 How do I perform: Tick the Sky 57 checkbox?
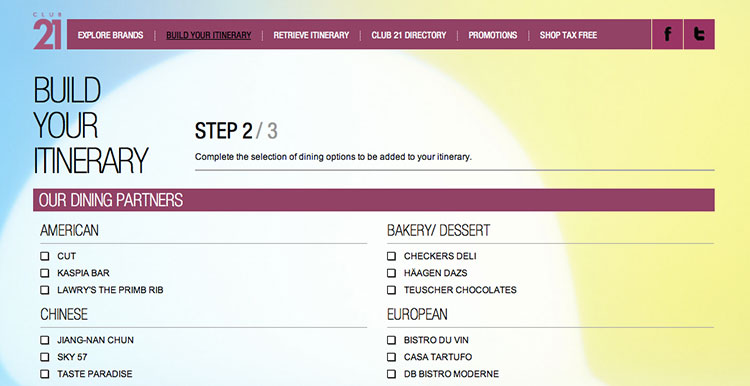[44, 356]
